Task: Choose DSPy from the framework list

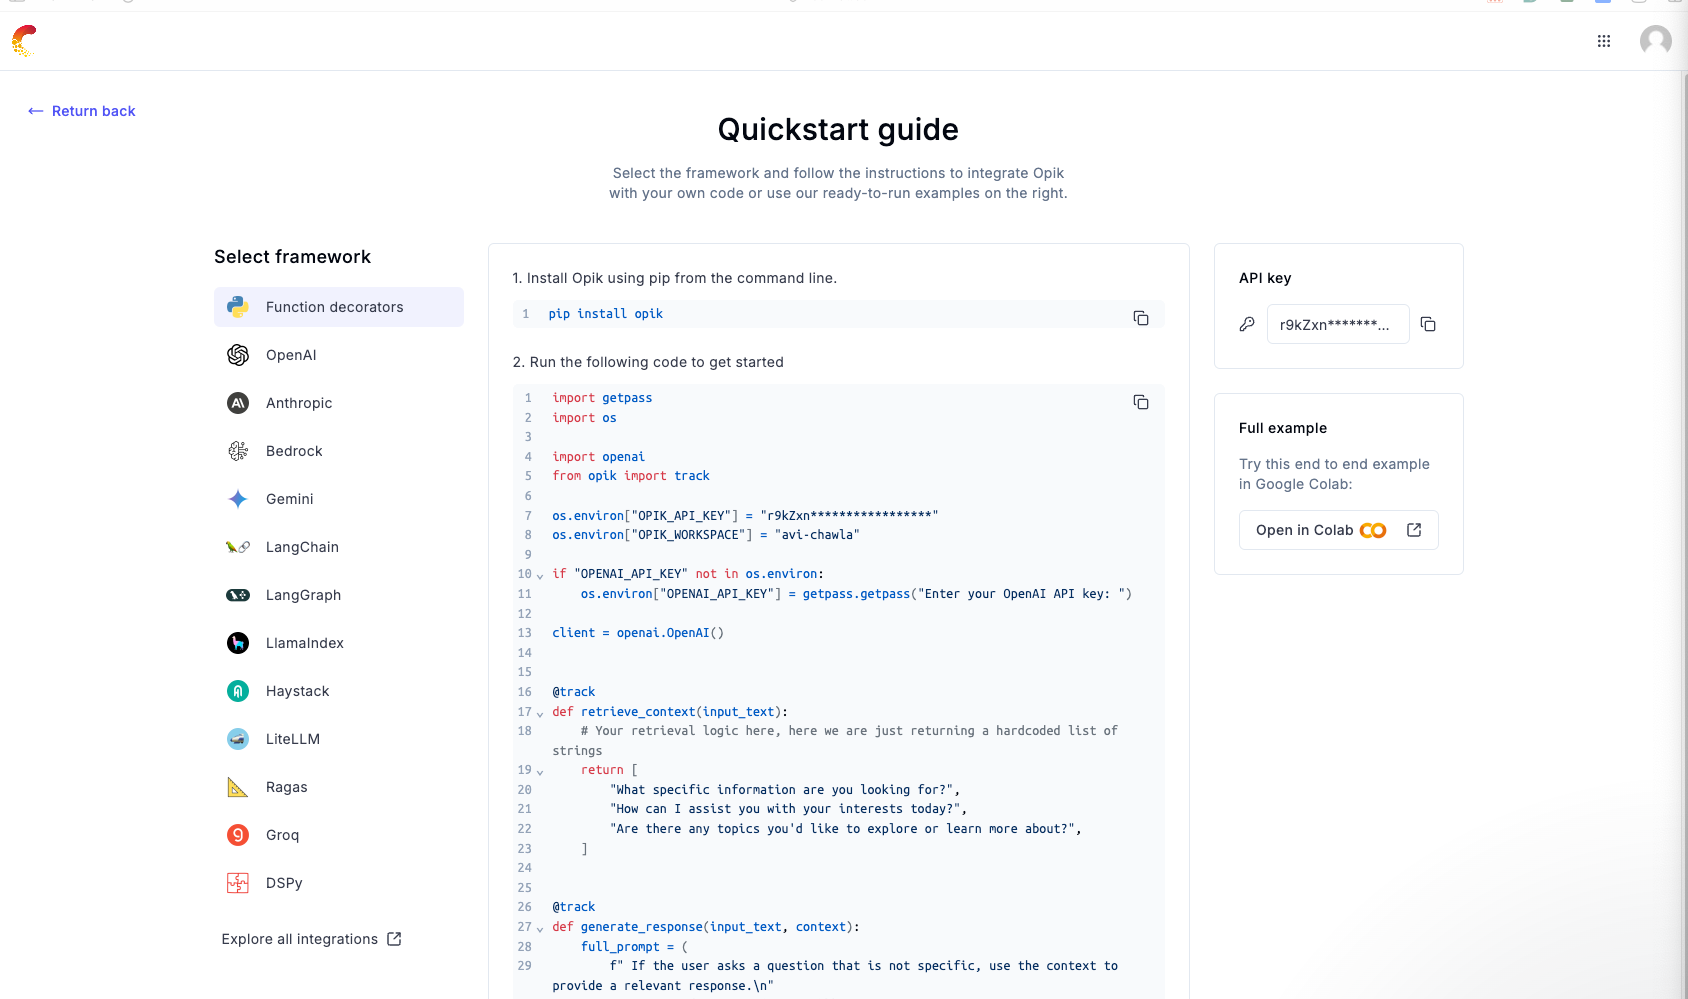Action: 339,883
